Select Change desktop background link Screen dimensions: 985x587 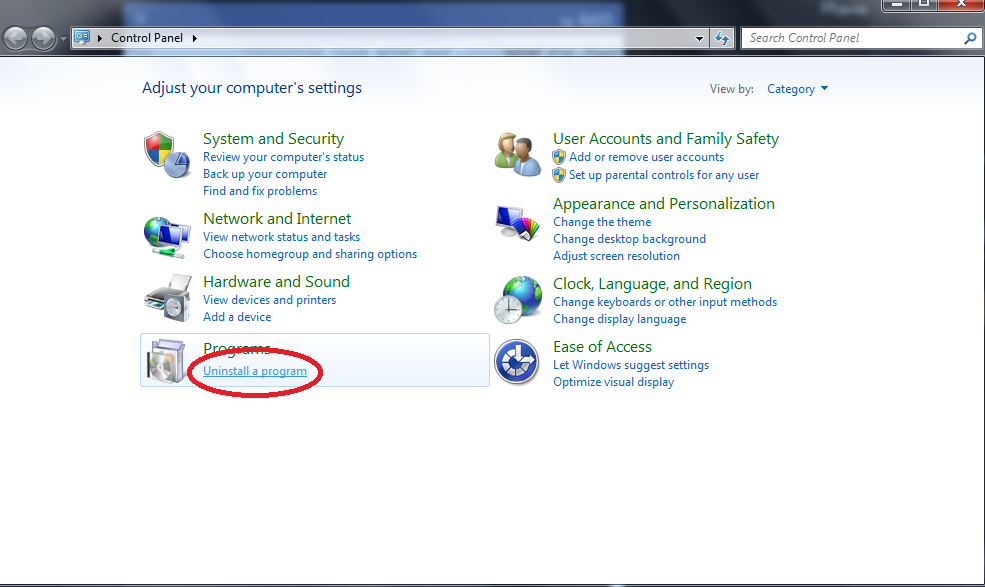click(x=629, y=239)
